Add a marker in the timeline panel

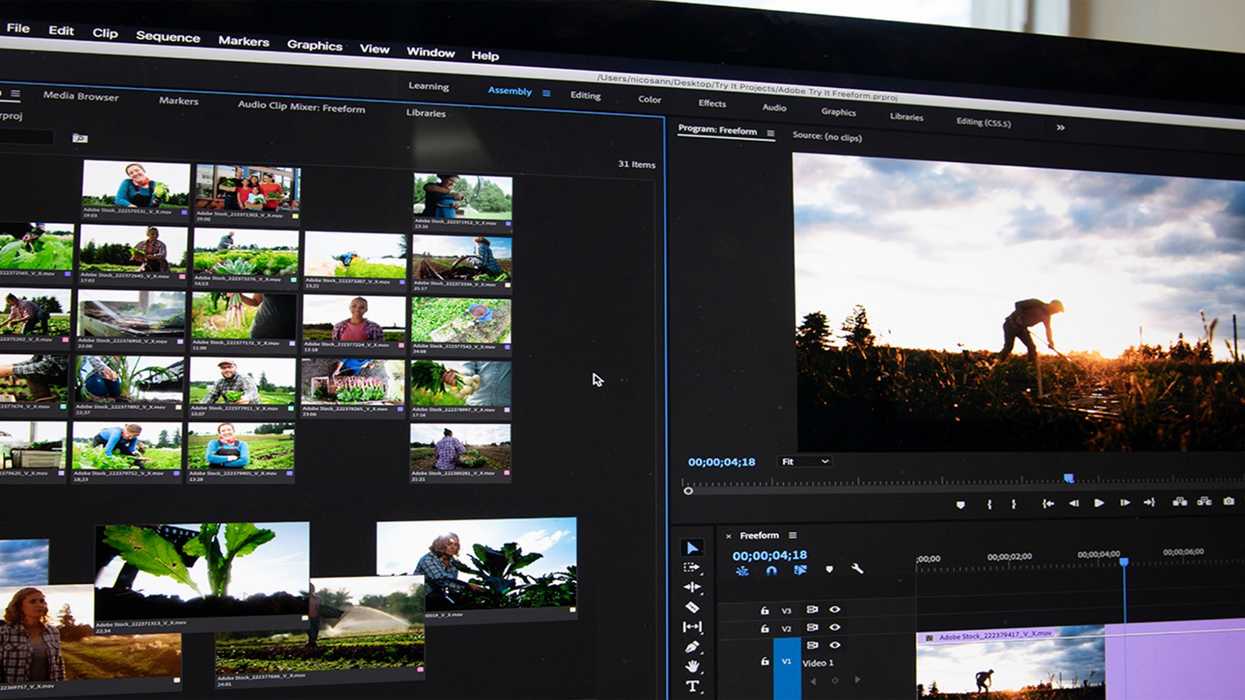point(829,569)
